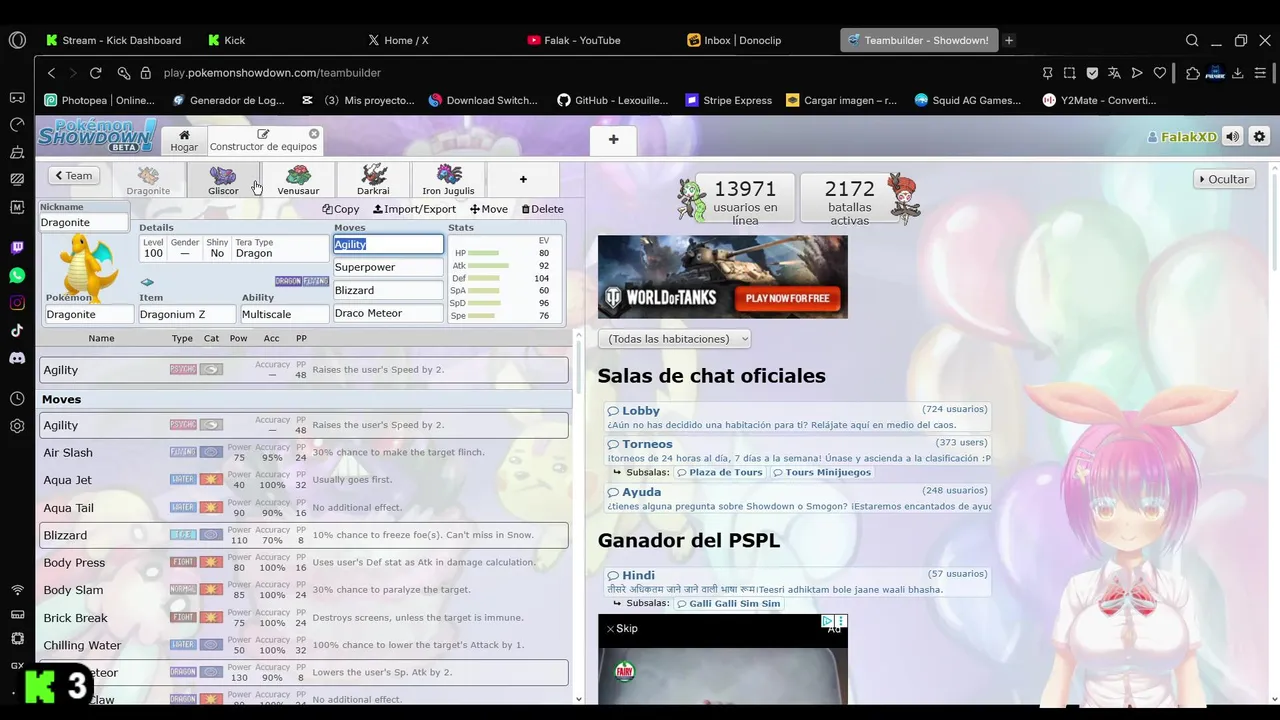The height and width of the screenshot is (720, 1280).
Task: Open the stats EV bars panel
Action: (504, 278)
